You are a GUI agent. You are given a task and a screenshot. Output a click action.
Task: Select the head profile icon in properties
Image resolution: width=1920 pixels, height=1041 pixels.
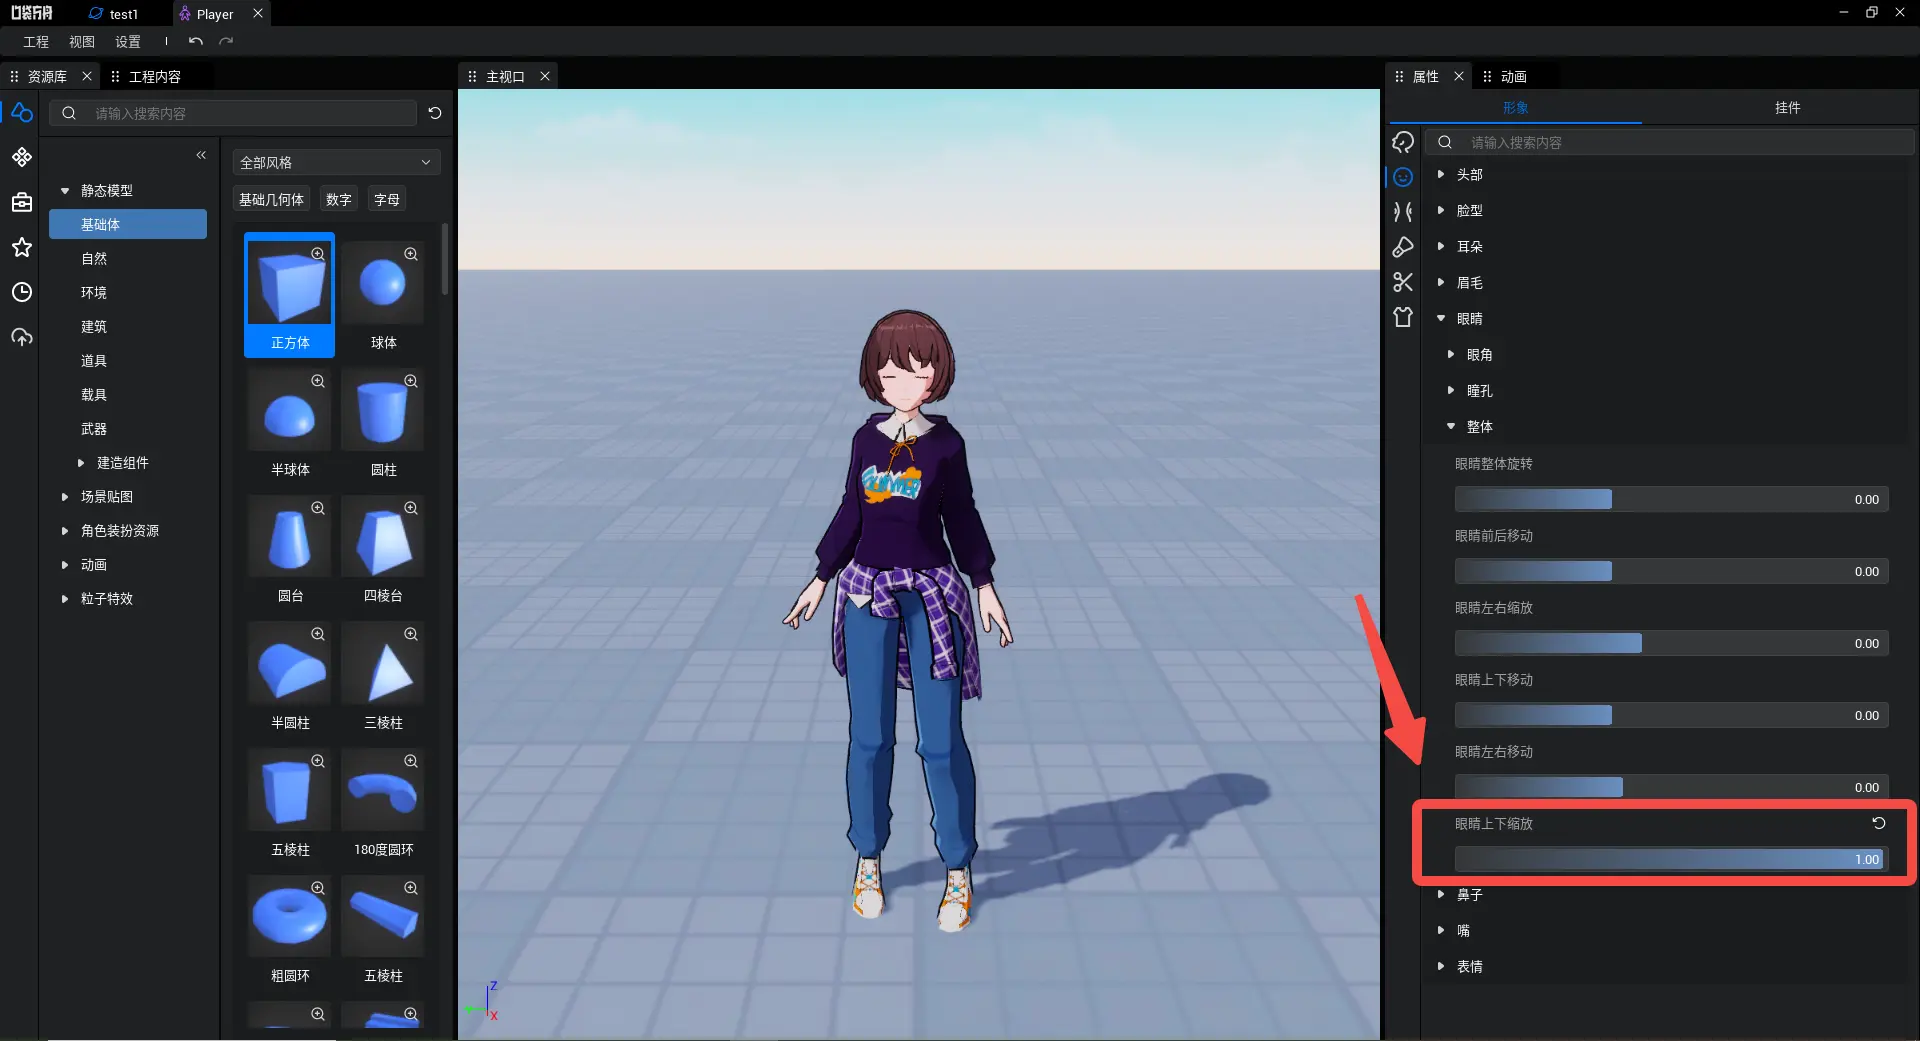pyautogui.click(x=1403, y=142)
